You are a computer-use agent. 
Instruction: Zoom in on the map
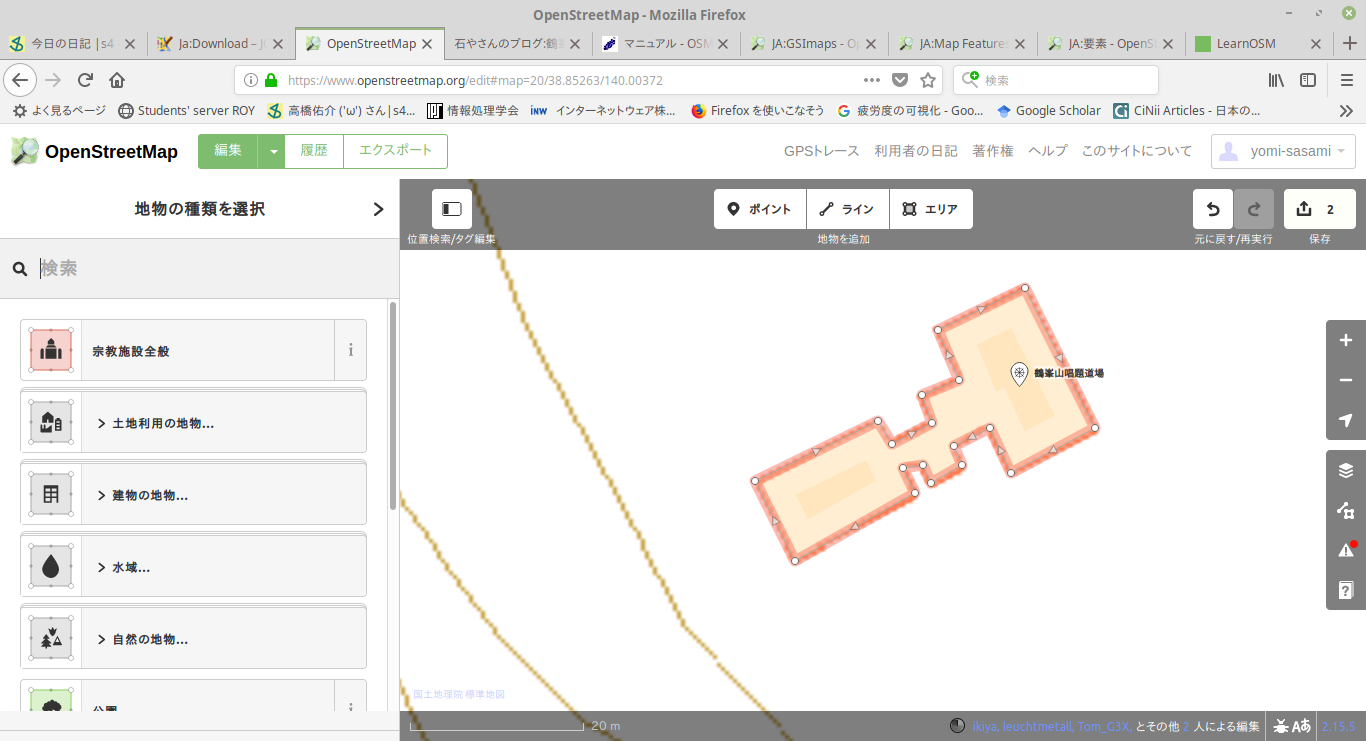1345,341
